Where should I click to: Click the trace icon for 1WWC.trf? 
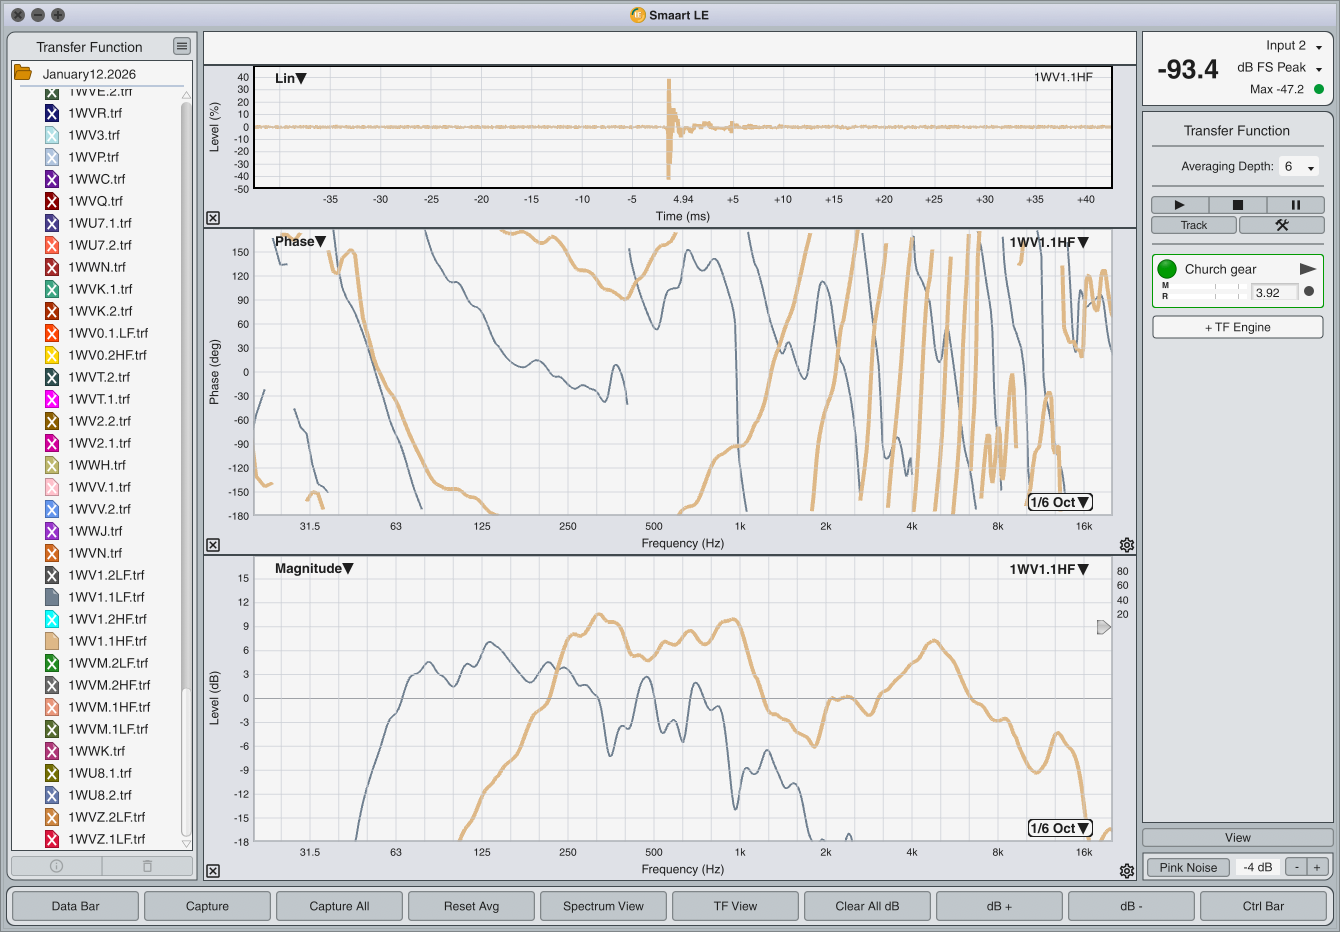52,179
